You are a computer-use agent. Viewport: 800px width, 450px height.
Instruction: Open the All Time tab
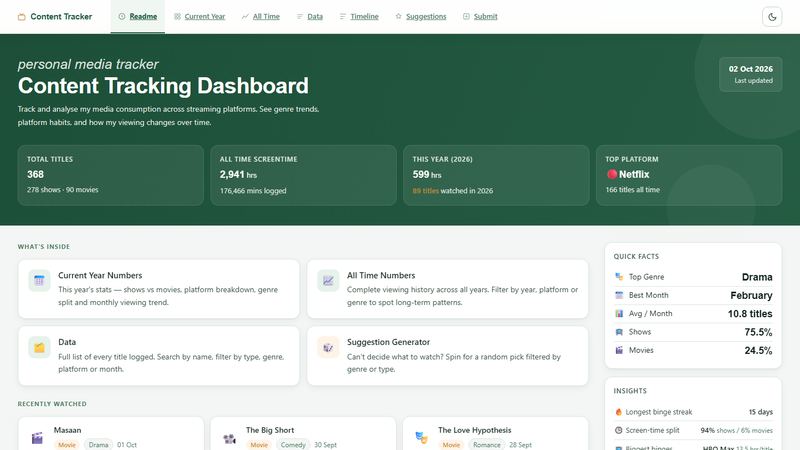point(261,16)
